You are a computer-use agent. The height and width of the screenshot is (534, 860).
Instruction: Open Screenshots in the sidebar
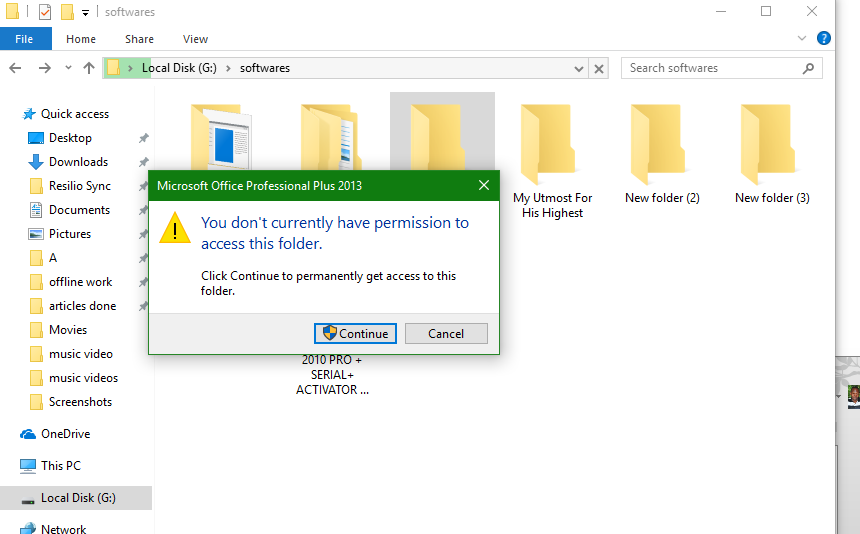pos(80,402)
